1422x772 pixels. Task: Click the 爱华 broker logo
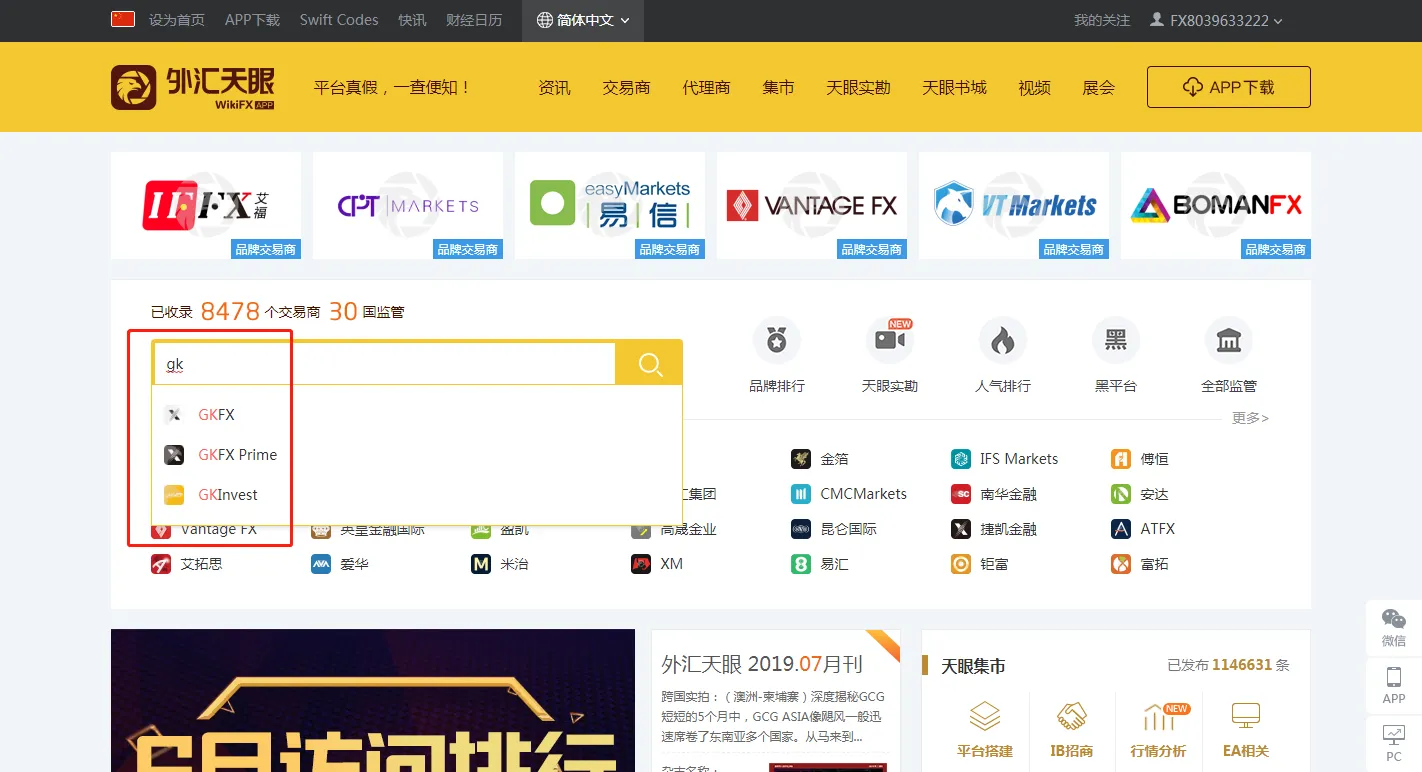coord(321,564)
